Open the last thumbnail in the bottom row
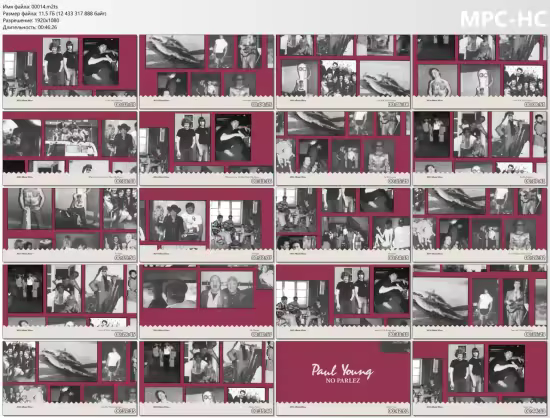550x418 pixels. [479, 379]
